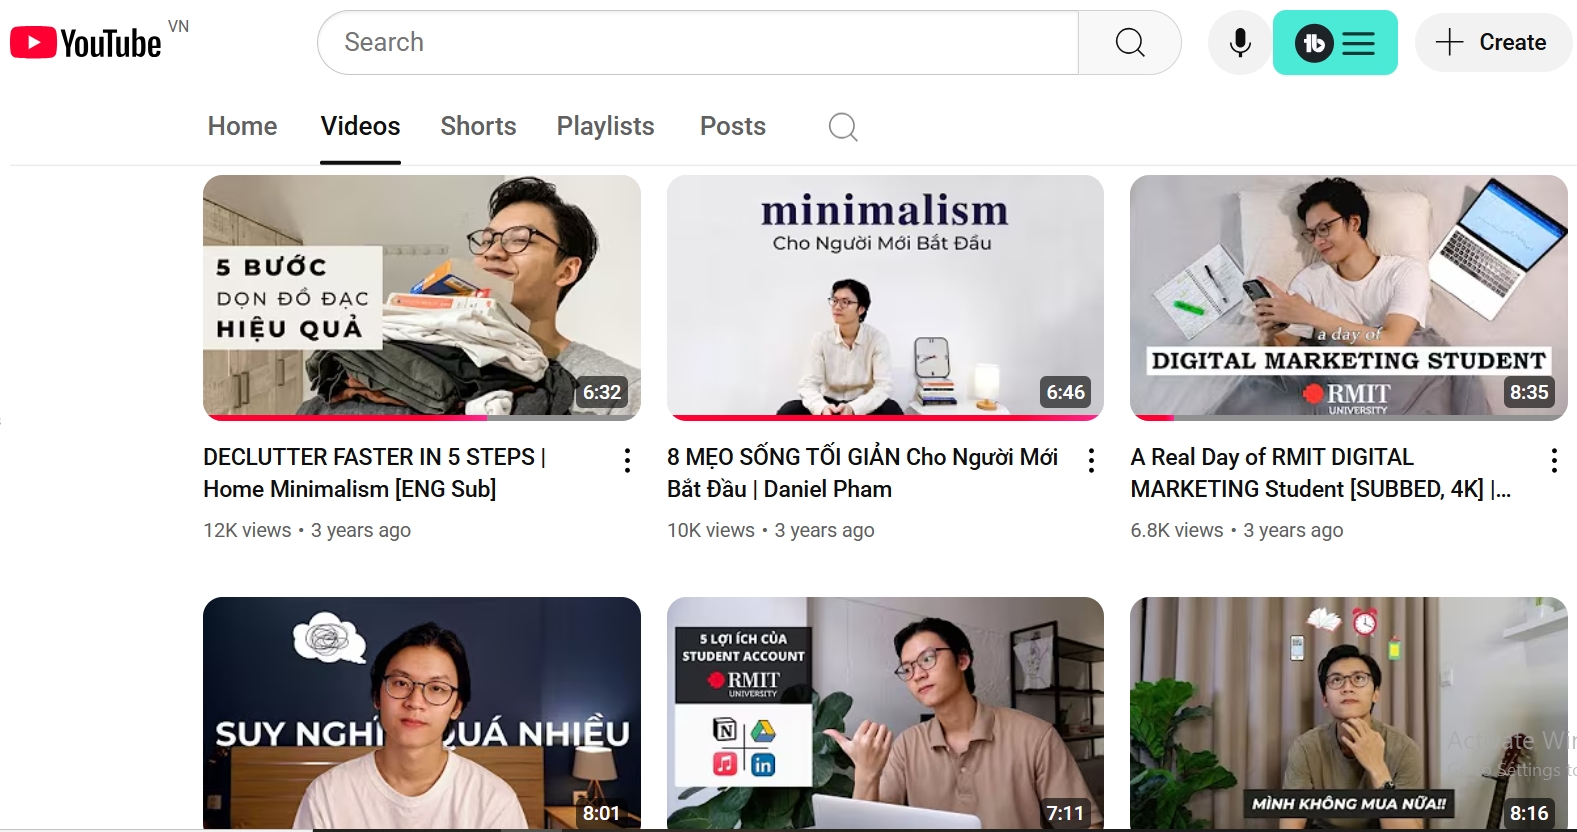Select the Videos tab
Image resolution: width=1577 pixels, height=832 pixels.
click(360, 126)
